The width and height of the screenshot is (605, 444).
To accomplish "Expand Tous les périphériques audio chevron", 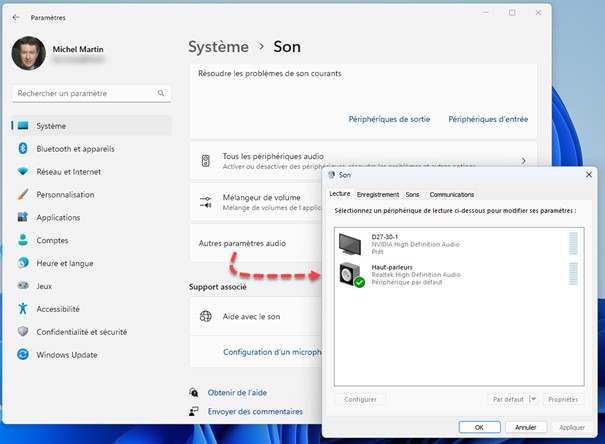I will point(523,160).
